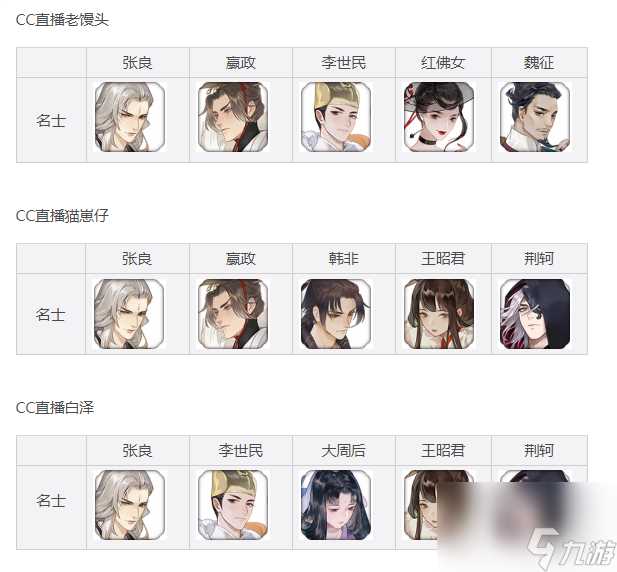Open the 魏征 character avatar

pos(535,117)
